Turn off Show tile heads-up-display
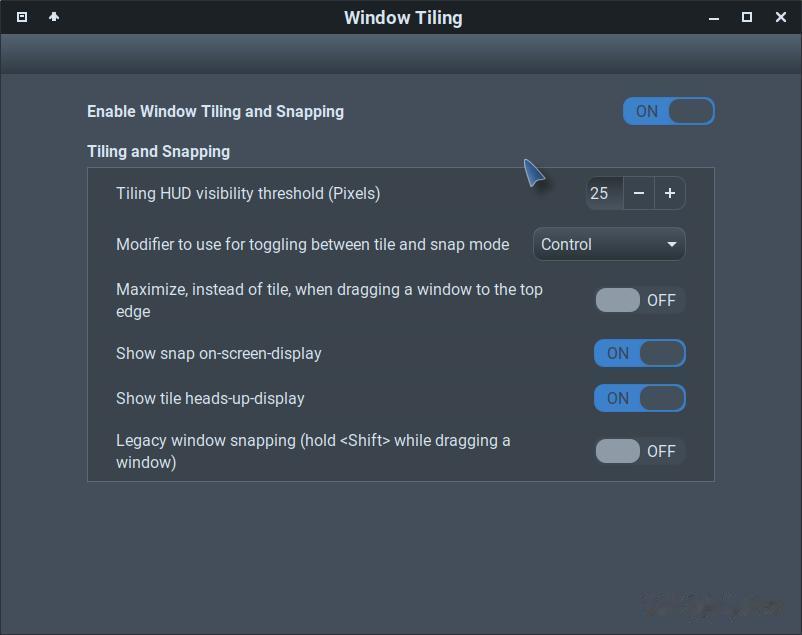802x635 pixels. [x=640, y=398]
